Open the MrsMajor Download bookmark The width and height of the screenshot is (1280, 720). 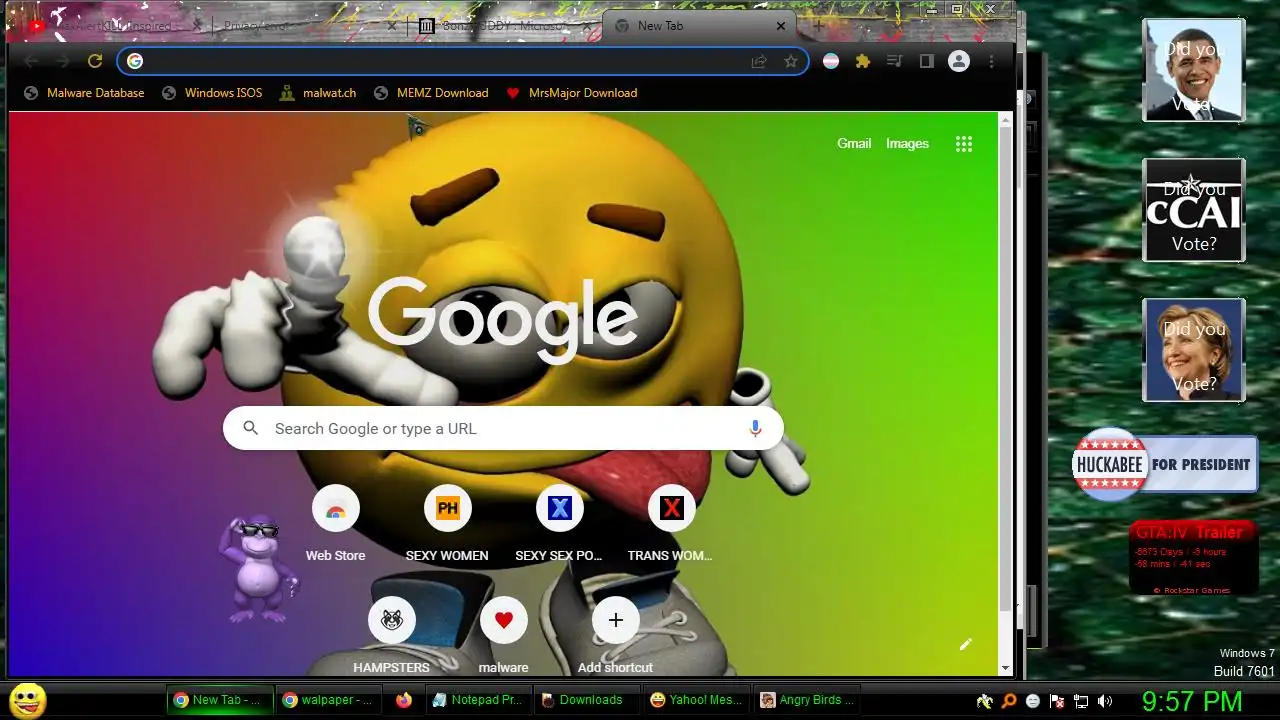pos(572,93)
